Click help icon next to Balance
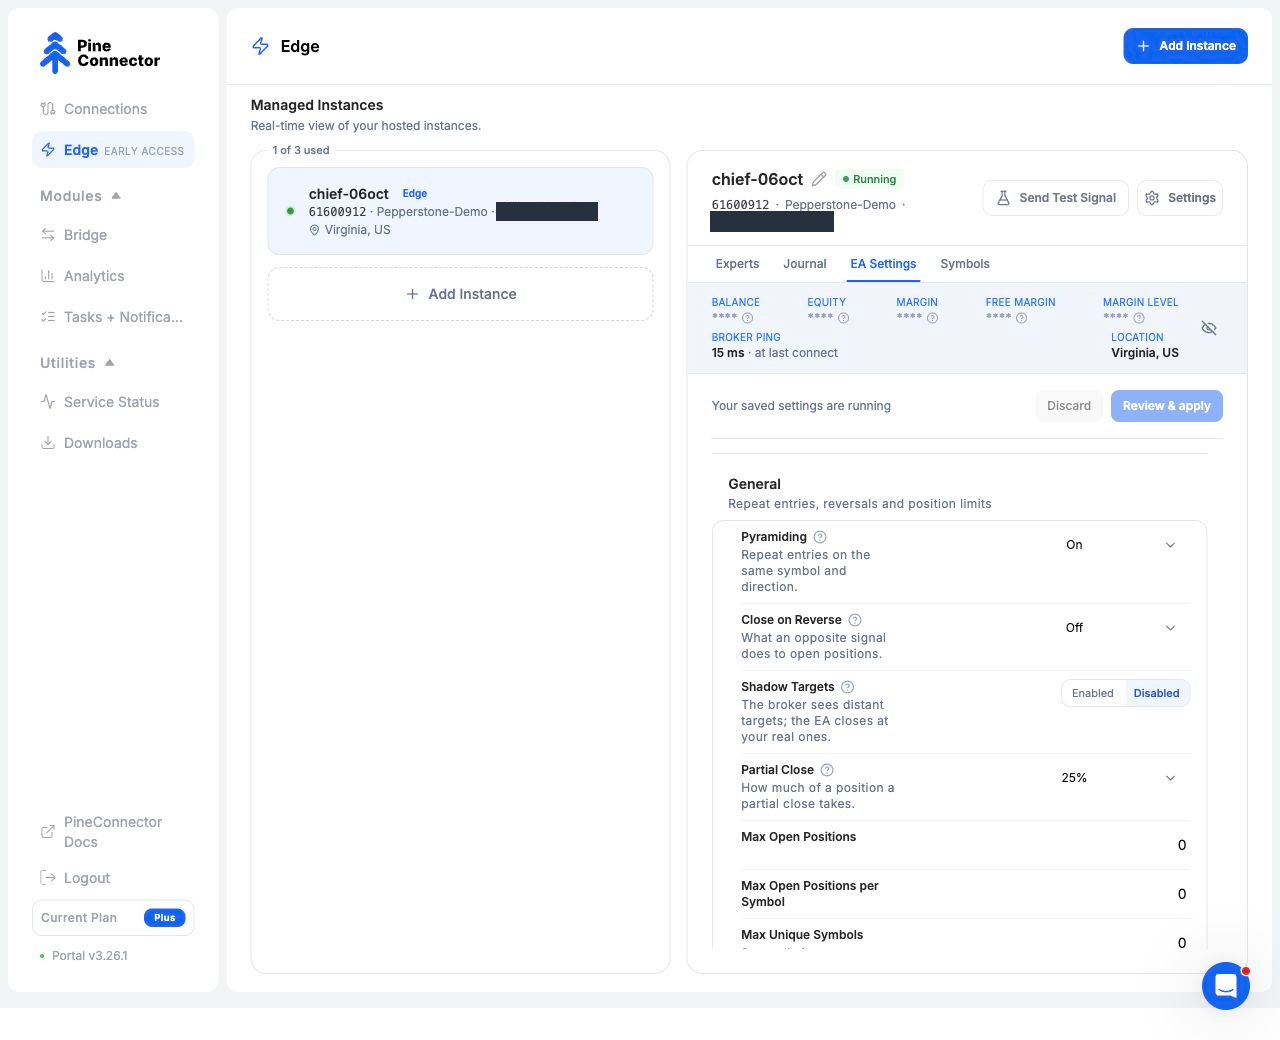1280x1040 pixels. coord(747,318)
